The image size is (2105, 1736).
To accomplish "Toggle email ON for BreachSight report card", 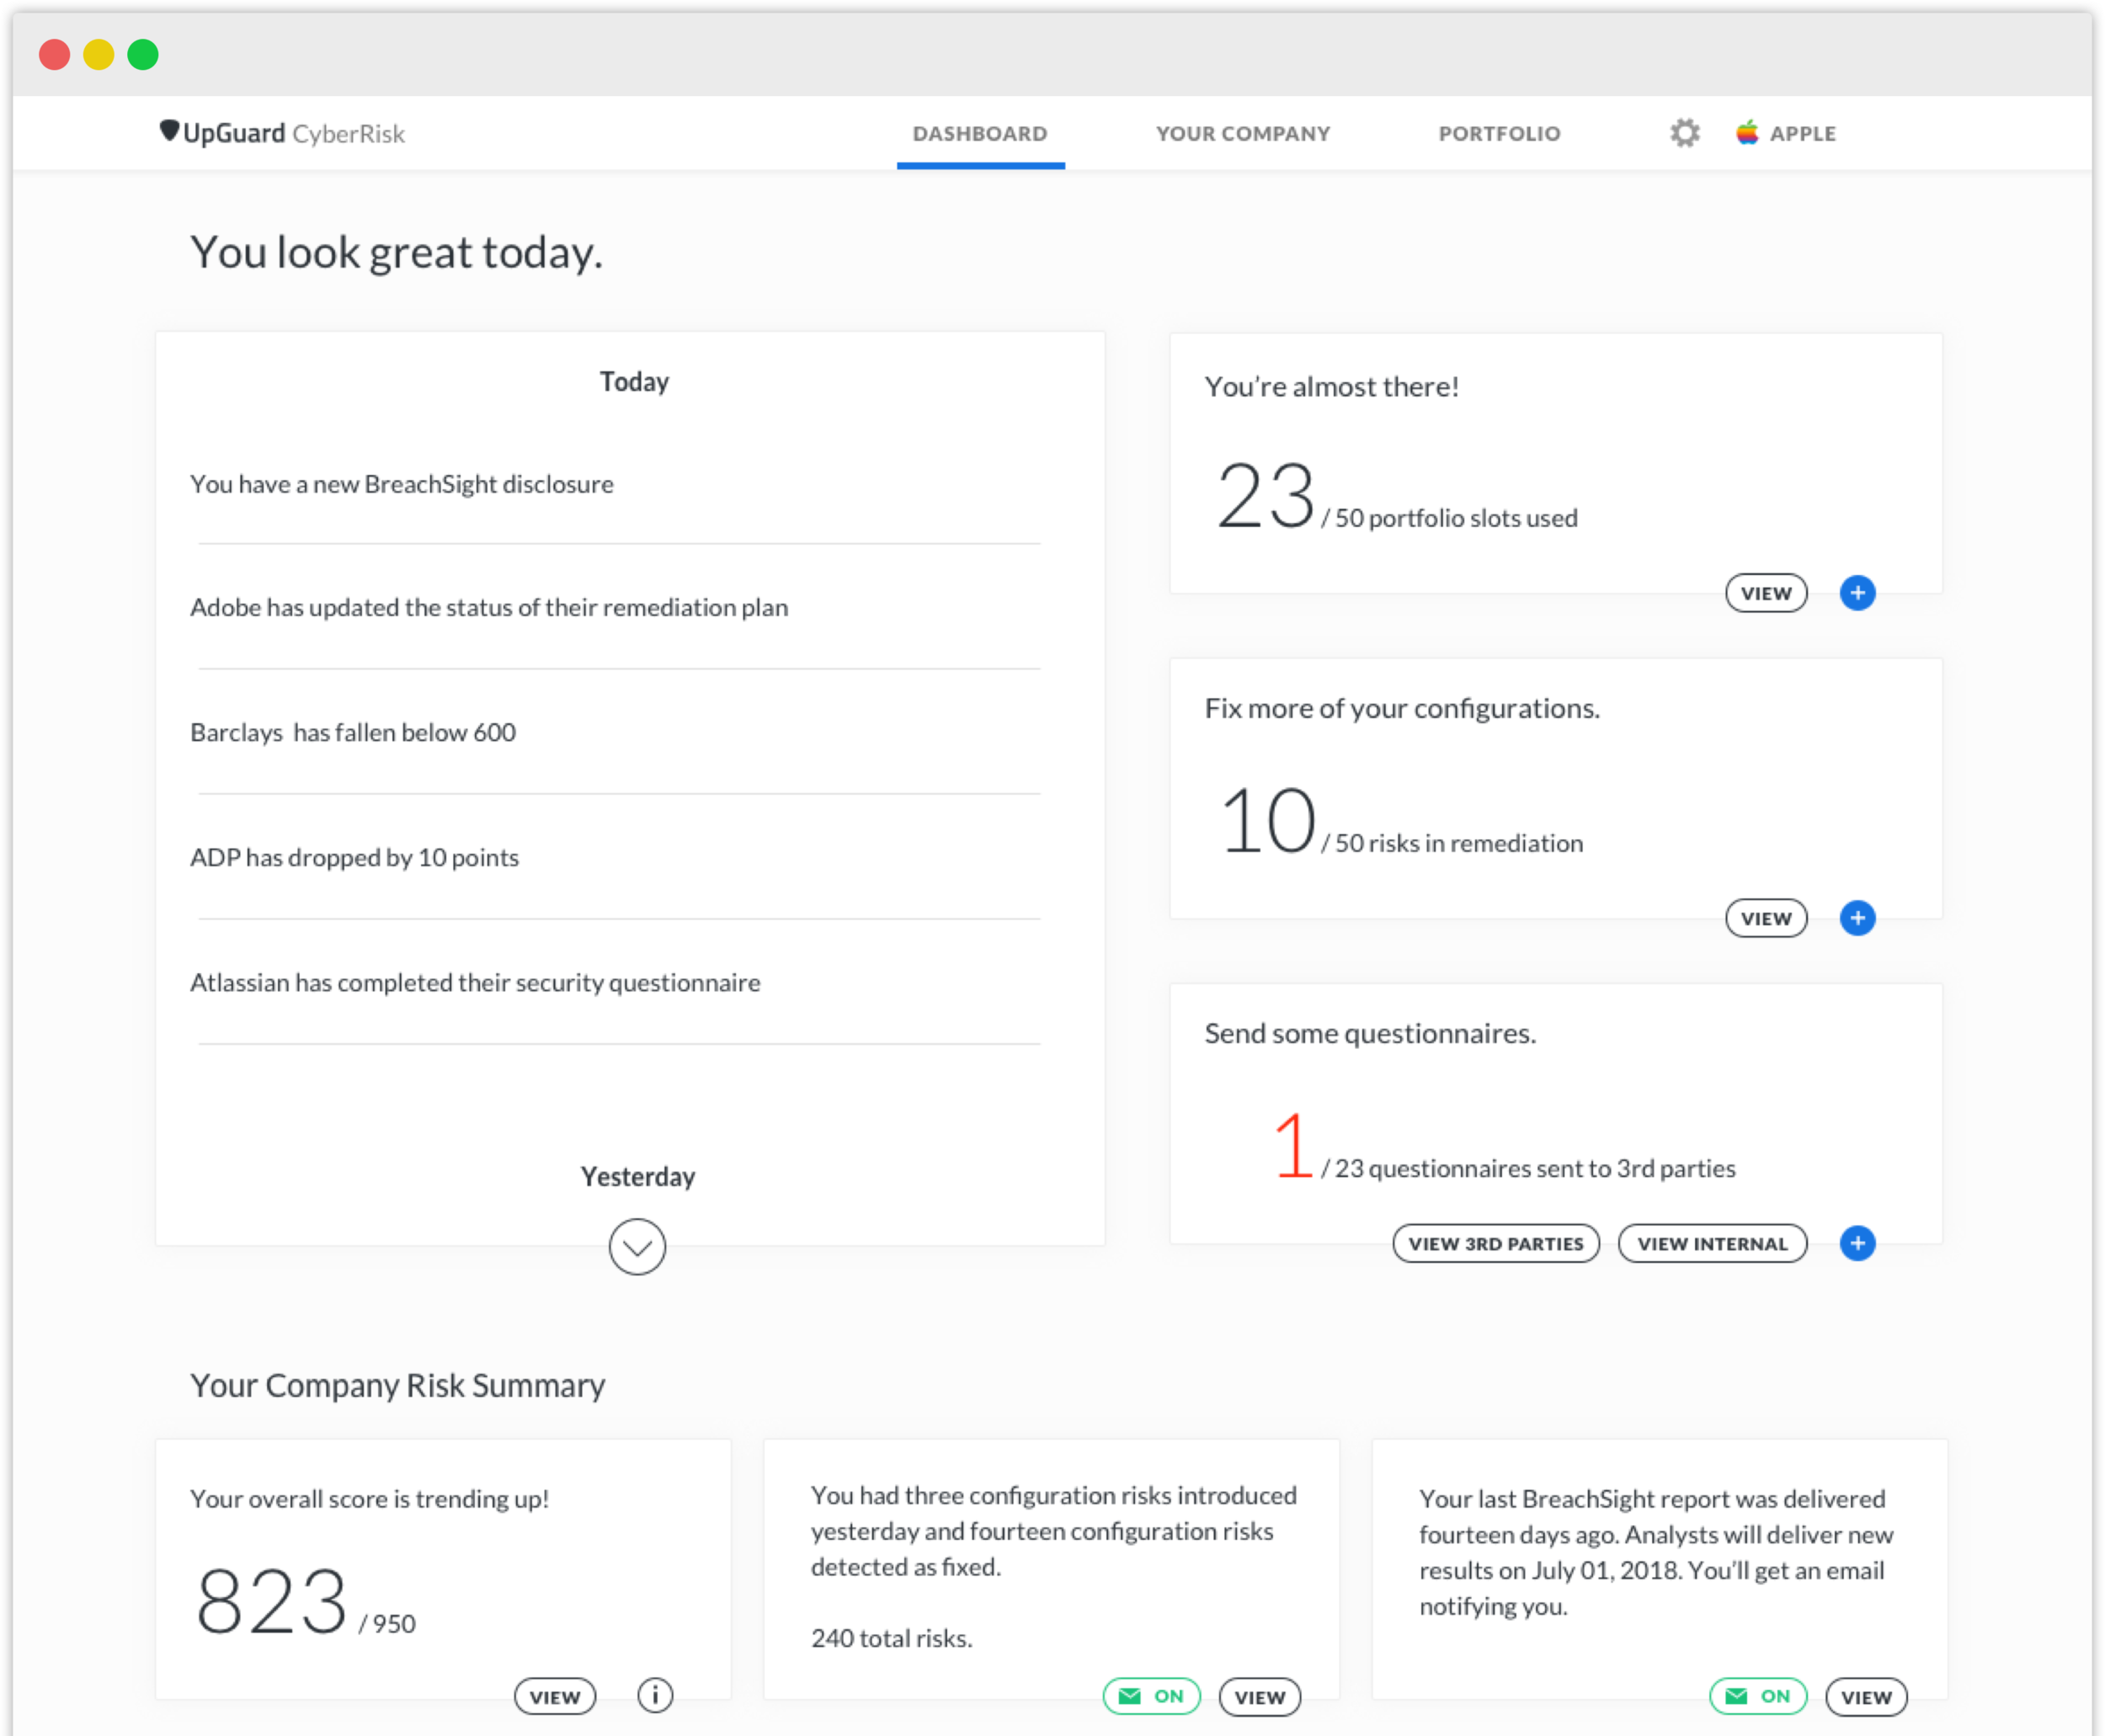I will pyautogui.click(x=1757, y=1696).
